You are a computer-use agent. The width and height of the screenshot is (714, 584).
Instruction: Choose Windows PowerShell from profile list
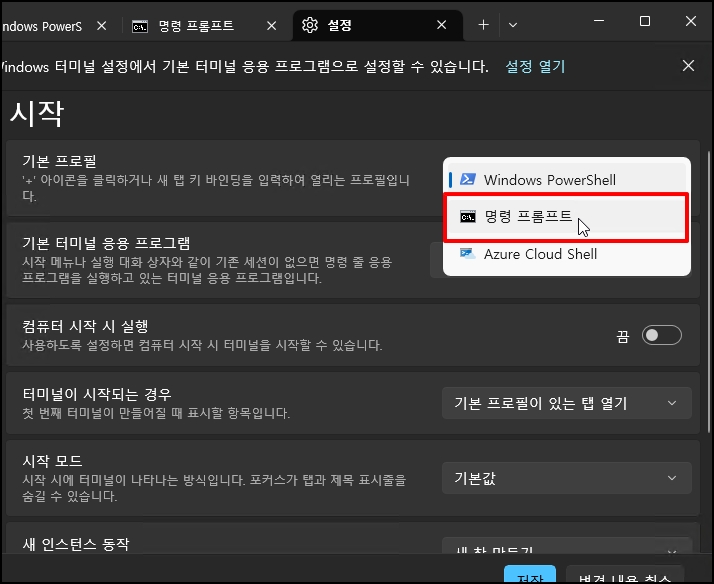click(566, 180)
